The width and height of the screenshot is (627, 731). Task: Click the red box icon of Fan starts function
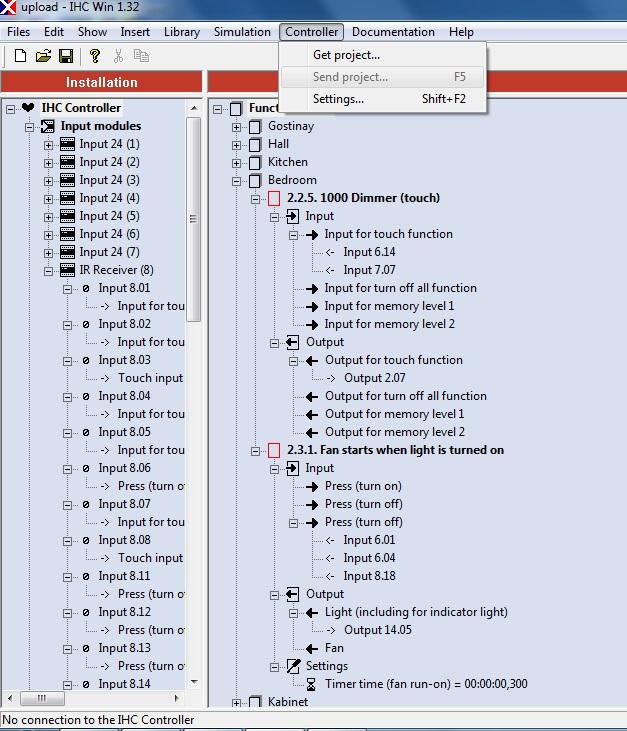click(x=274, y=450)
